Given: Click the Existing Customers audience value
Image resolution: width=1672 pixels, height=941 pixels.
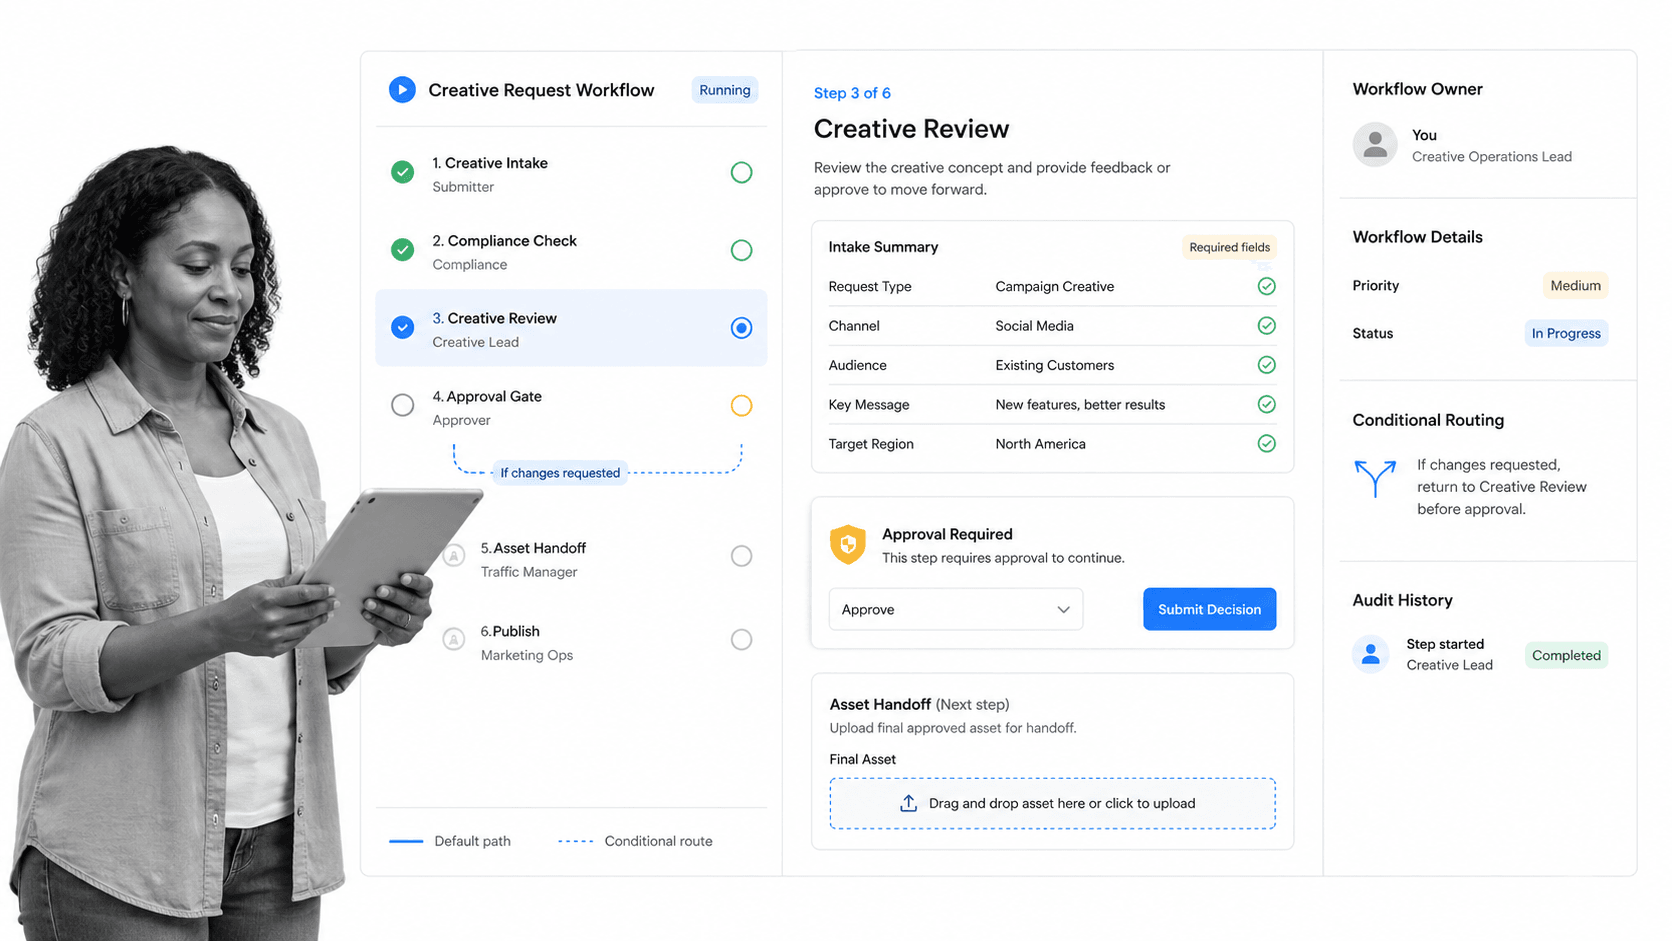Looking at the screenshot, I should [1054, 365].
